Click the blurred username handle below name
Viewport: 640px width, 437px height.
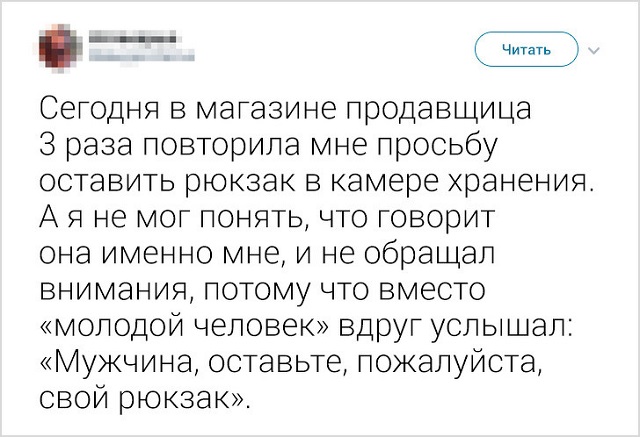(126, 58)
